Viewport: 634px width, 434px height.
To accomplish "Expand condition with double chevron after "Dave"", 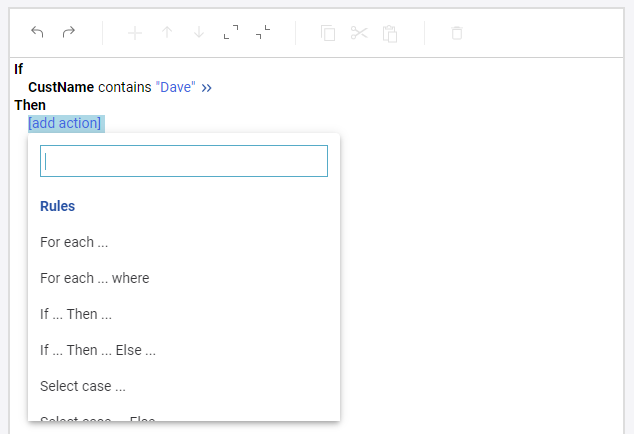I will click(206, 88).
